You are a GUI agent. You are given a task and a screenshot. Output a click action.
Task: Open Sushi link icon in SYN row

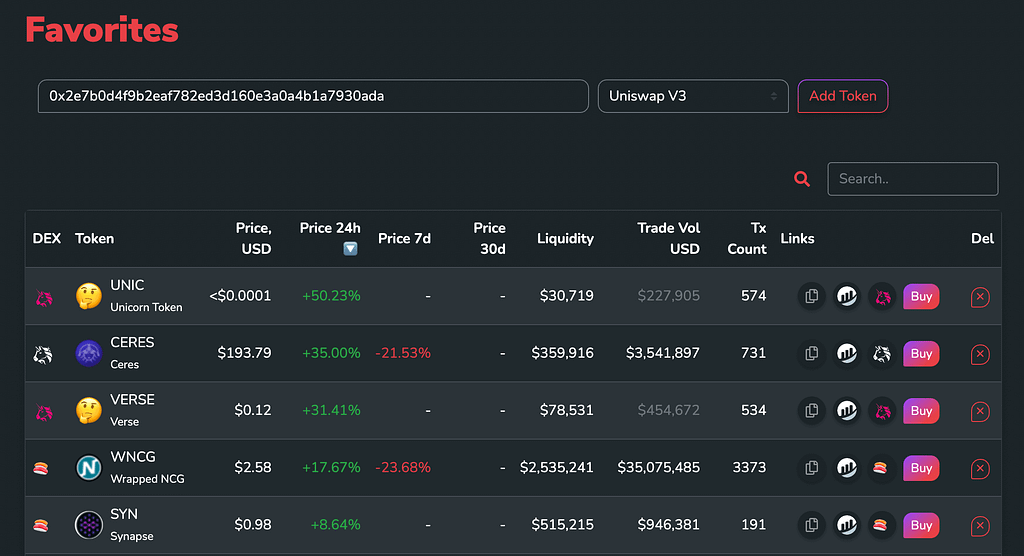click(x=882, y=525)
